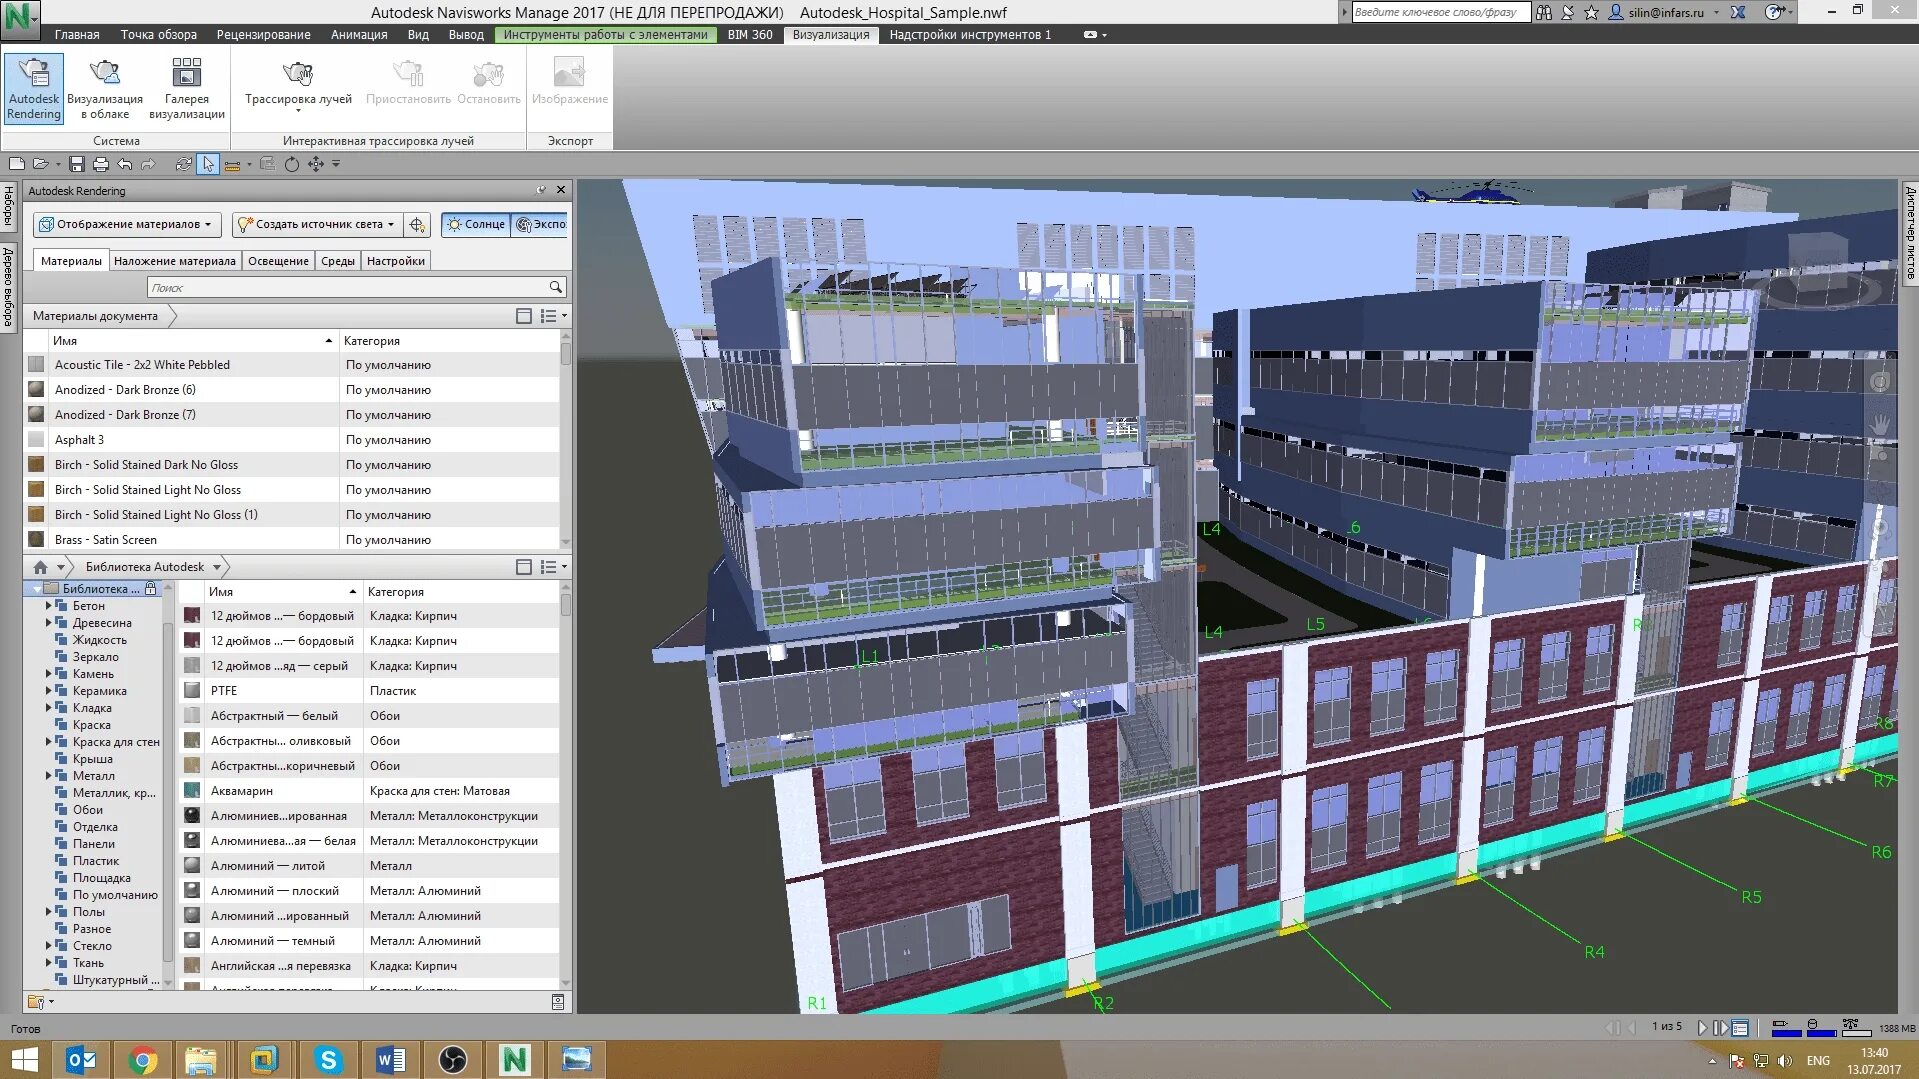This screenshot has height=1079, width=1919.
Task: Start Трассировка лучей ray tracing
Action: pos(298,84)
